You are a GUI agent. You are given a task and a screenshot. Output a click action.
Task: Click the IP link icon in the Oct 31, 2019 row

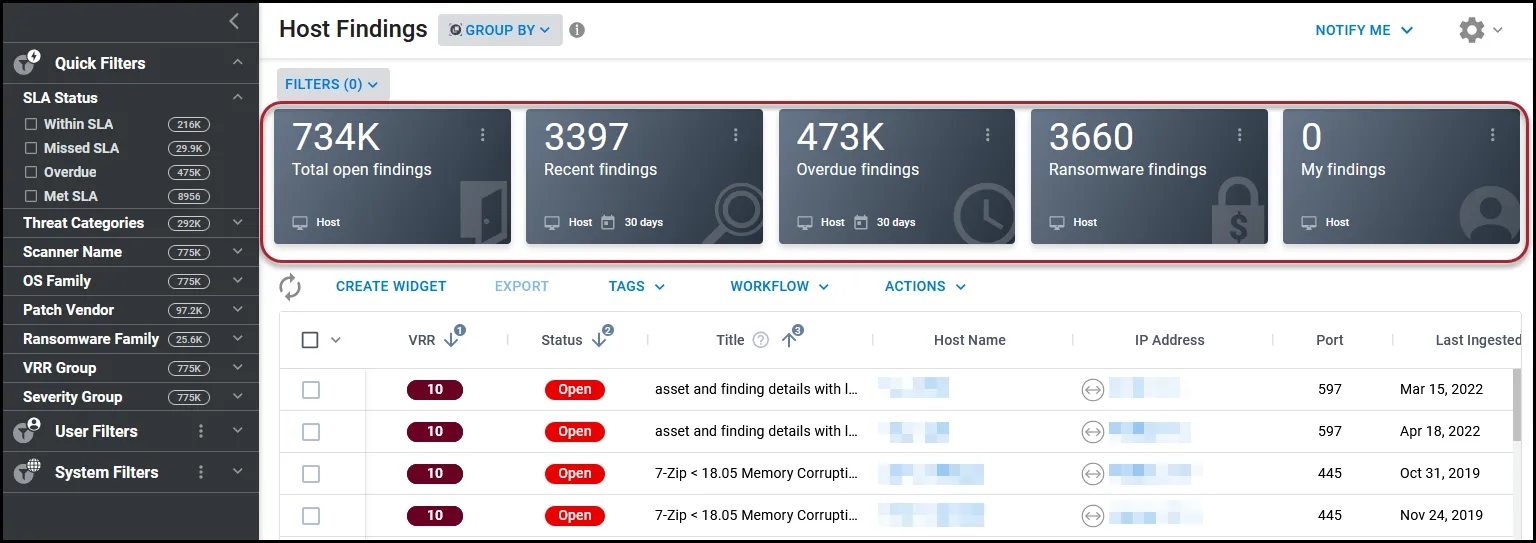click(1093, 474)
